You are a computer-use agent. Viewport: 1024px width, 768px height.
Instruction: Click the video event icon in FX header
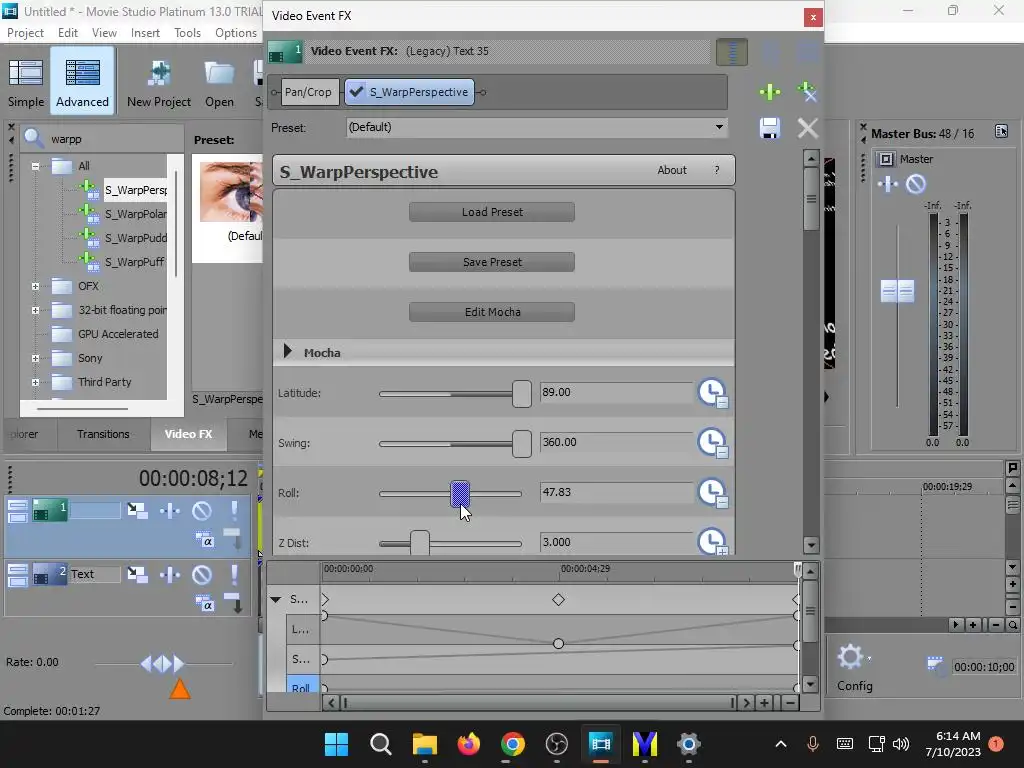coord(285,52)
